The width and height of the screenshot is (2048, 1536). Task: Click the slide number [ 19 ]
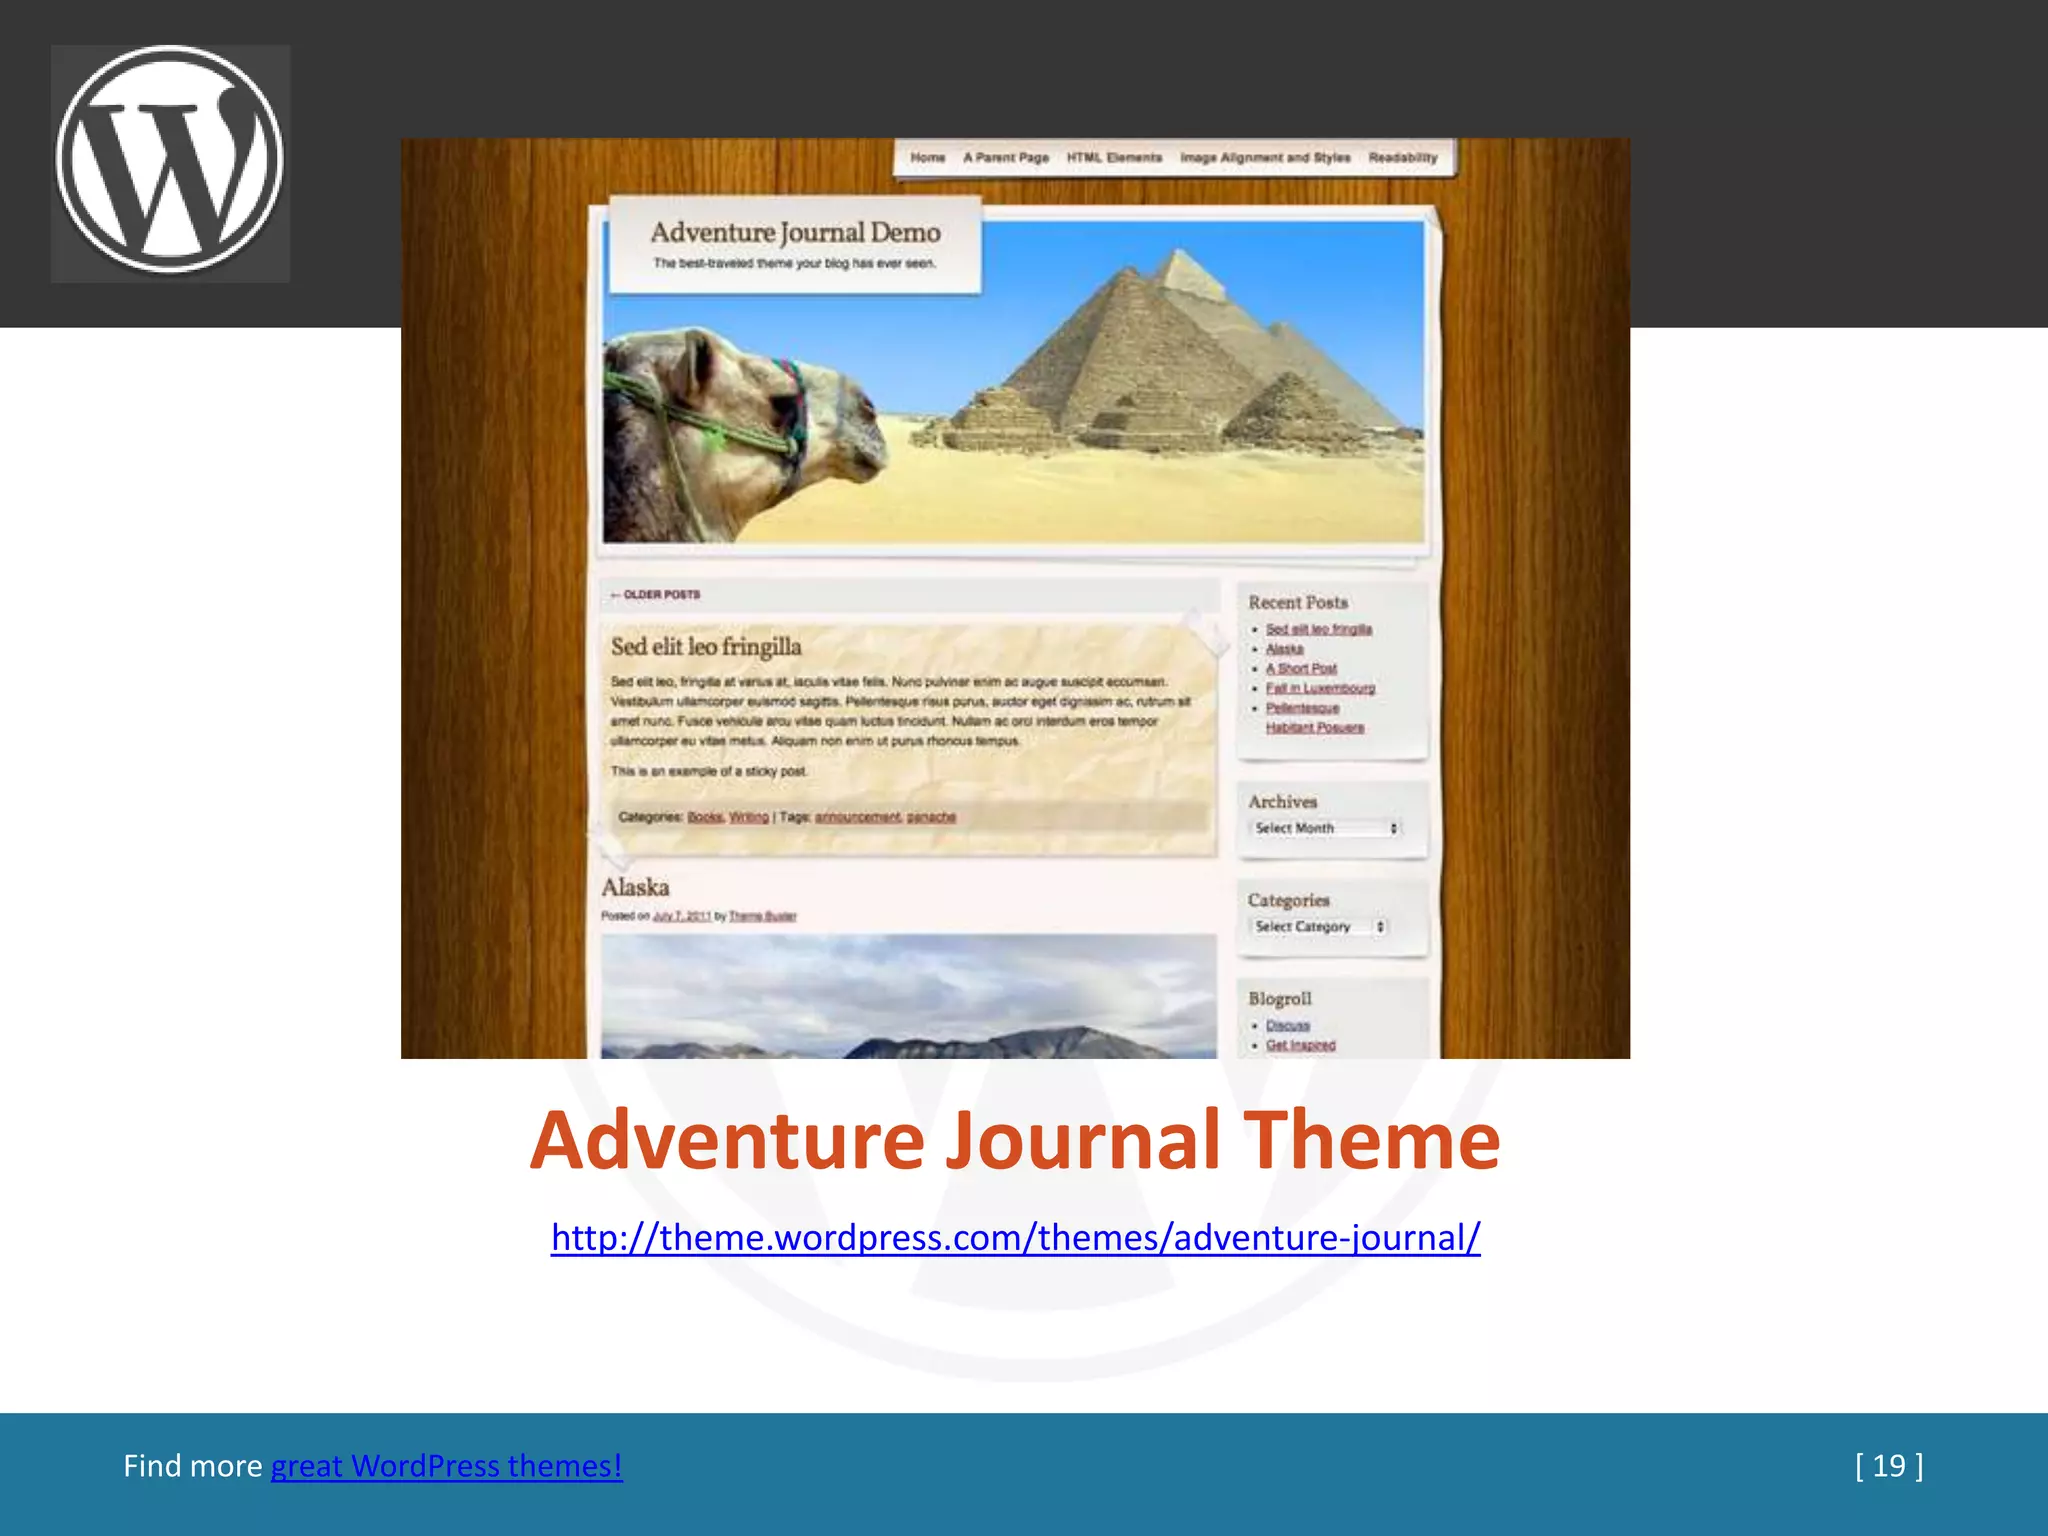(1889, 1466)
